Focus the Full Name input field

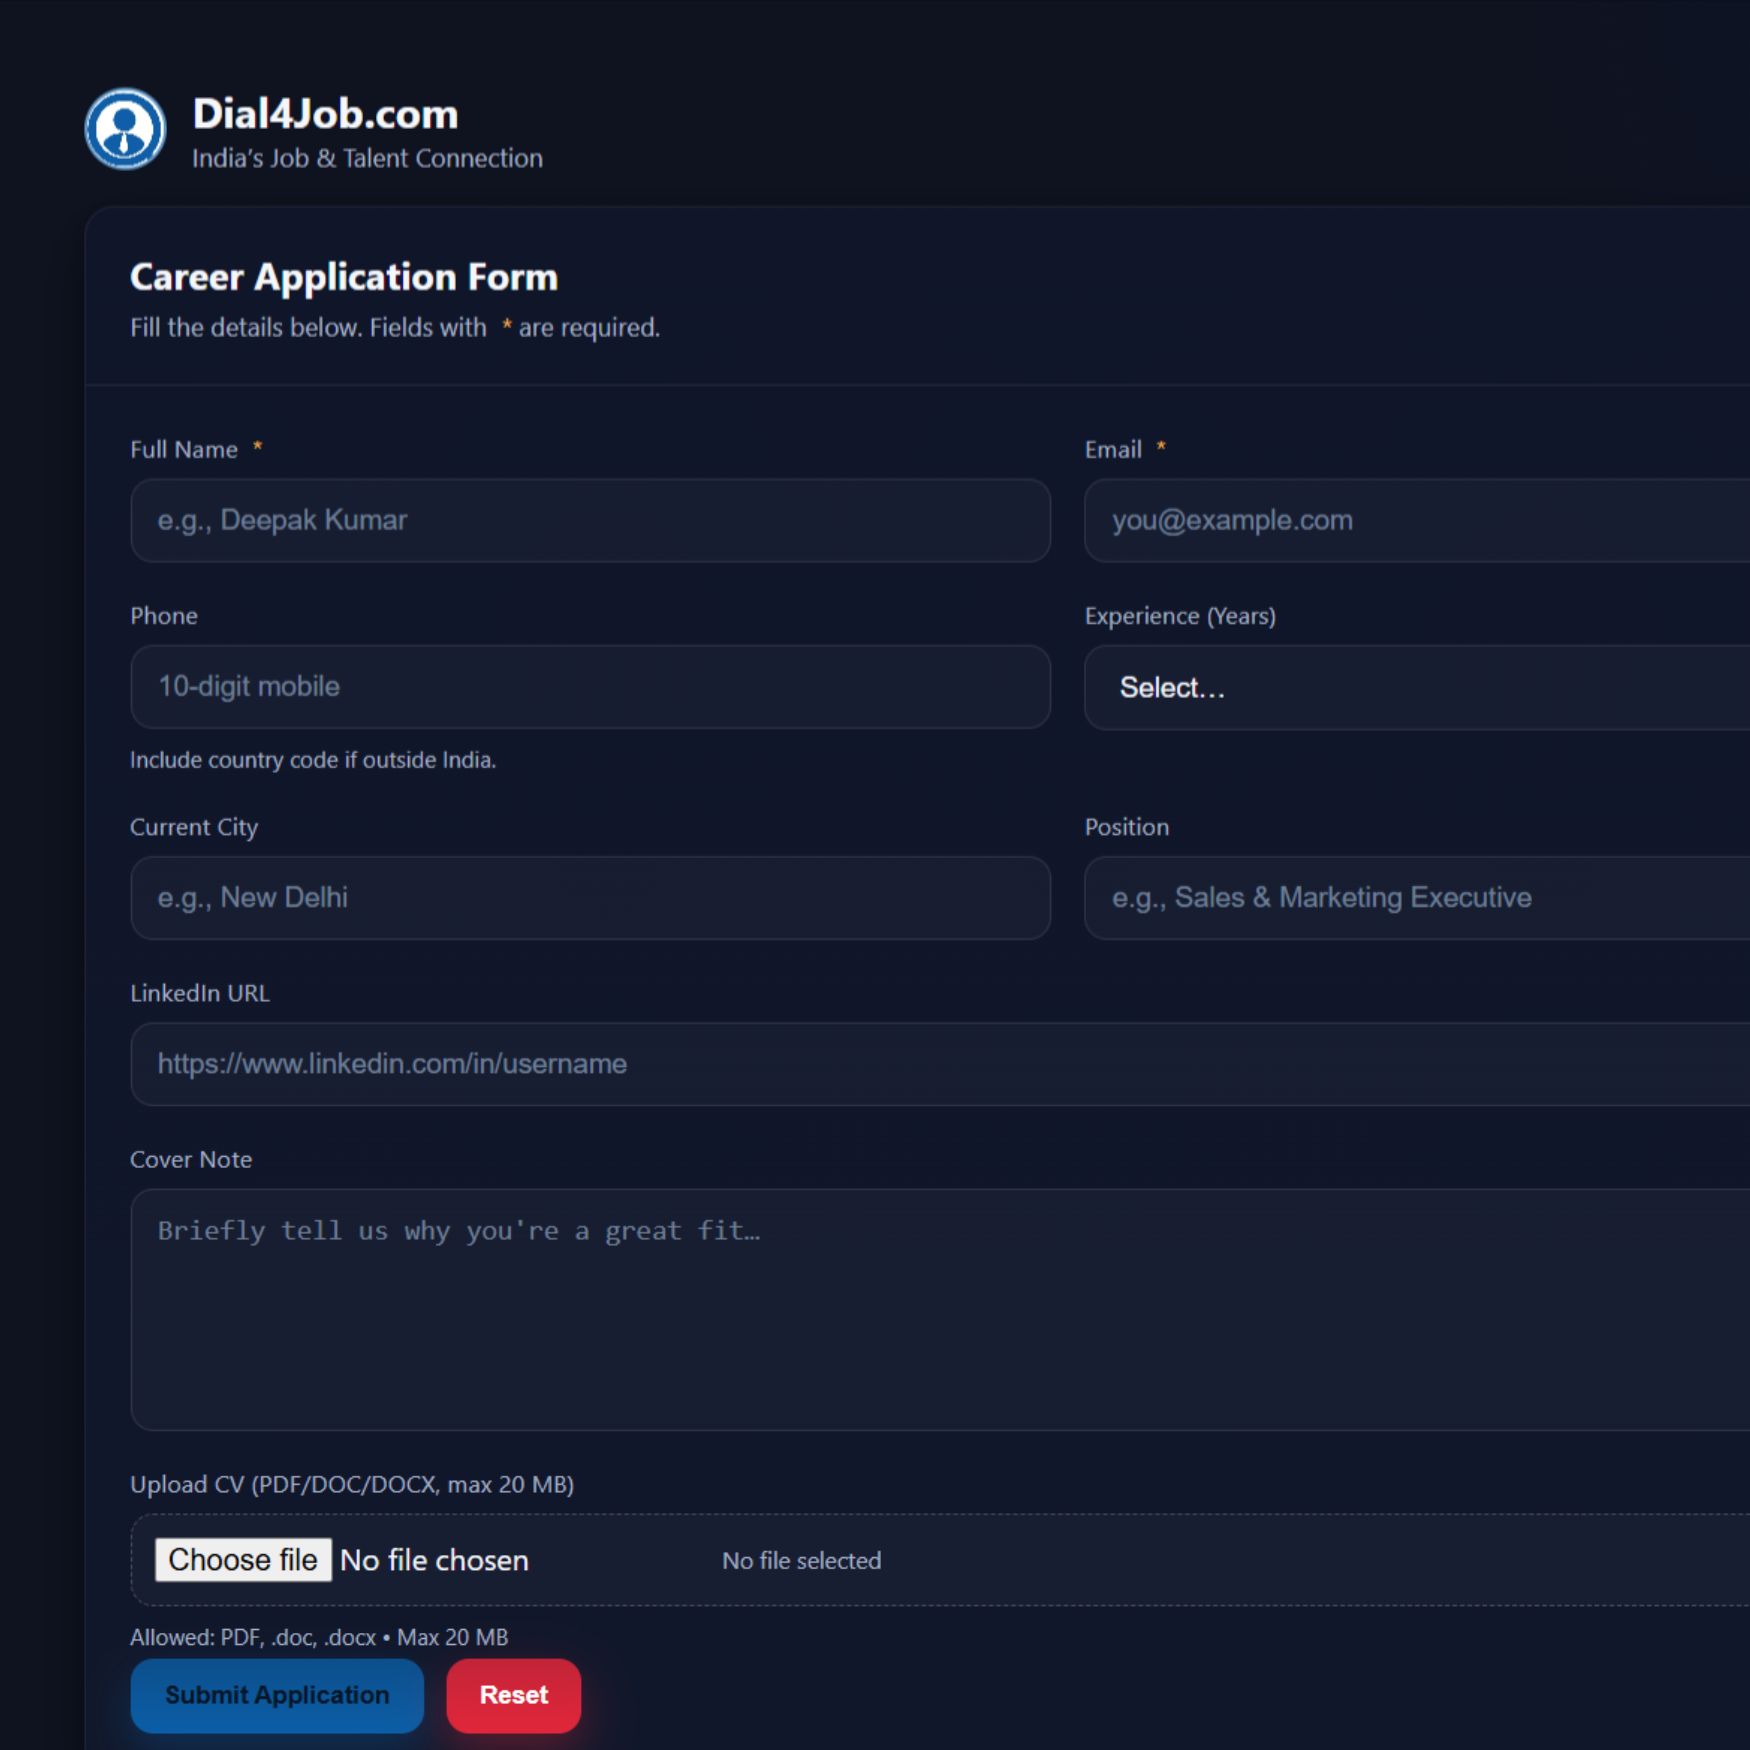point(590,520)
